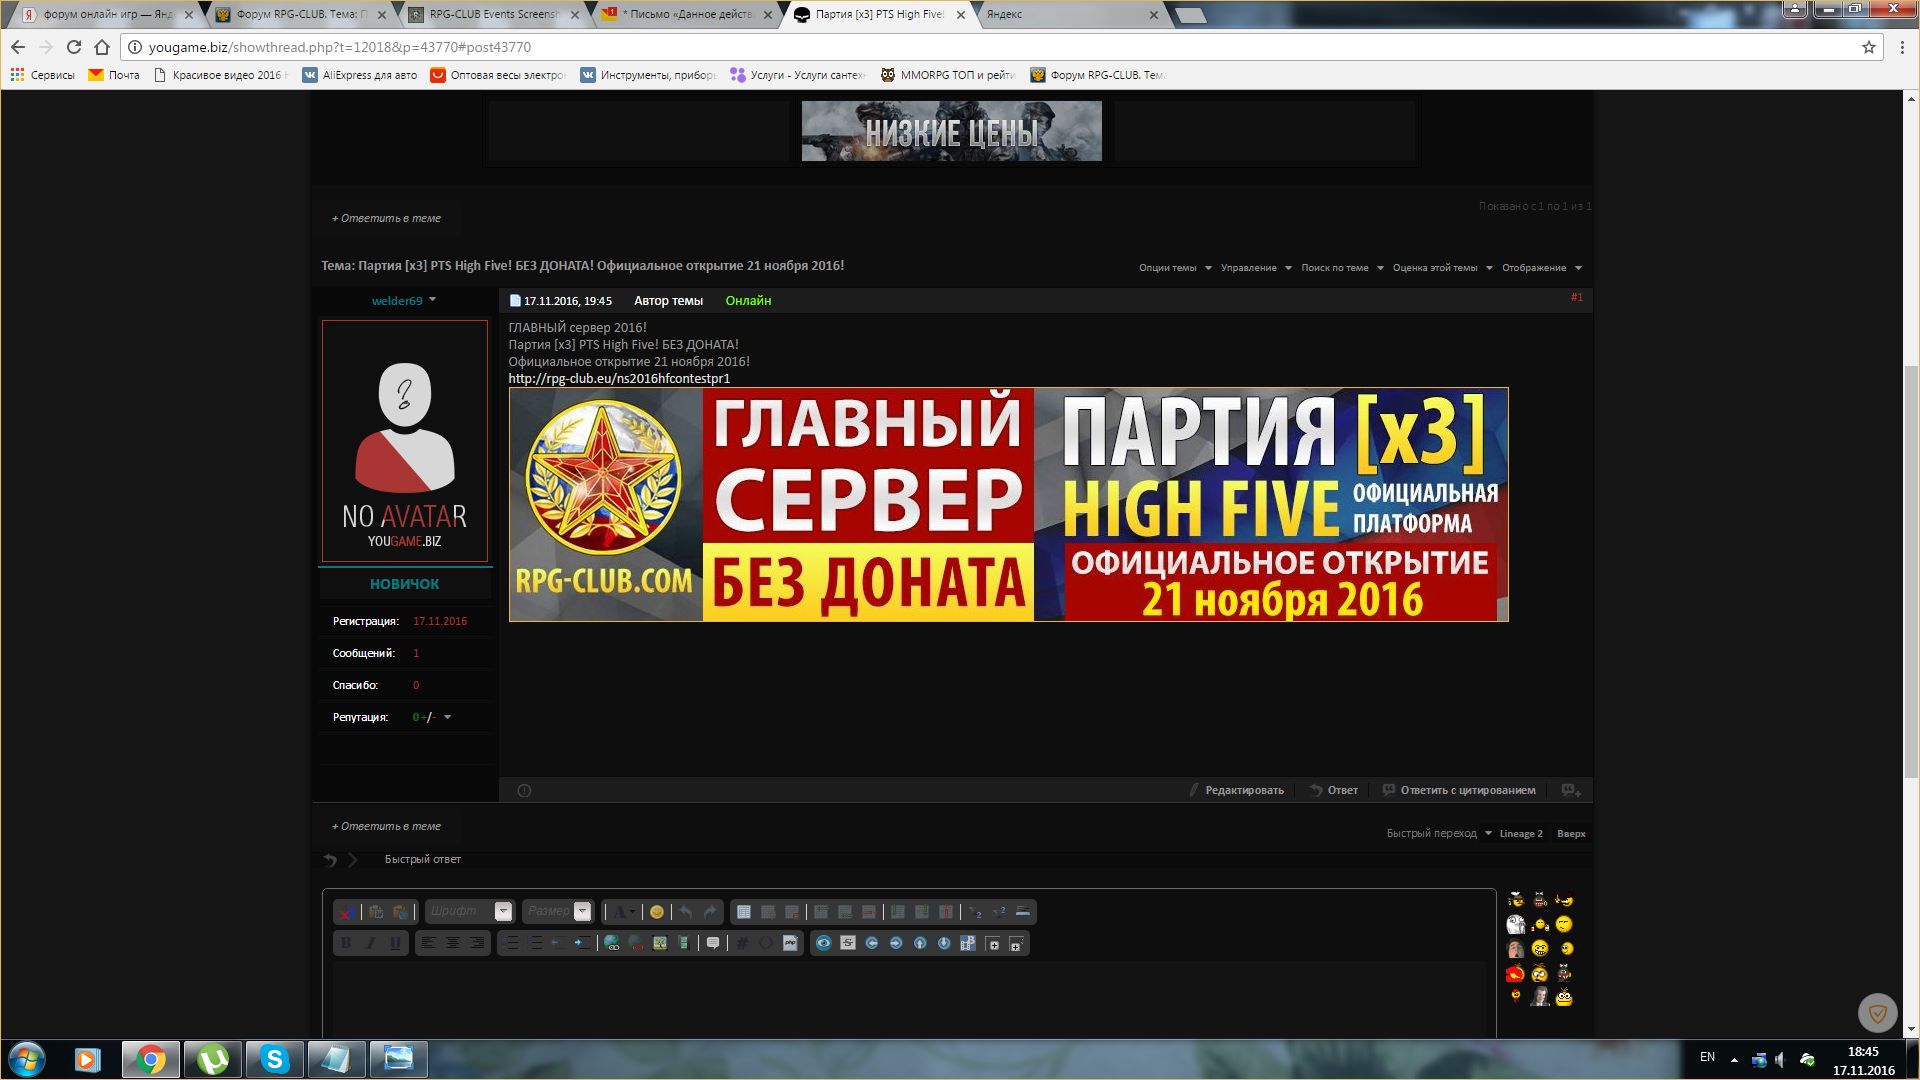Click the Wrap quote speech bubble icon
Viewport: 1920px width, 1080px height.
point(713,943)
